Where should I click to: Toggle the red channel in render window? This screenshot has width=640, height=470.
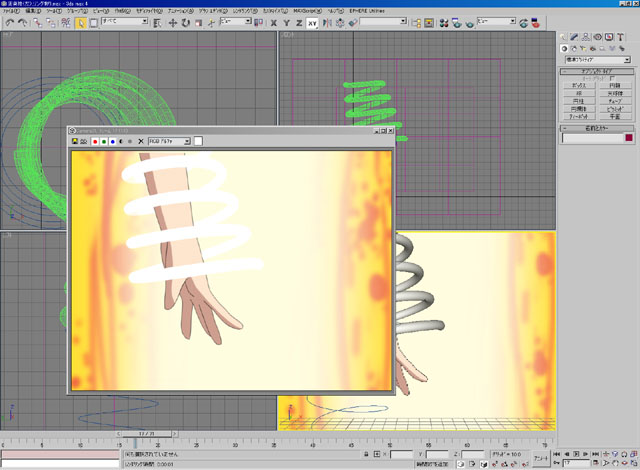pyautogui.click(x=95, y=141)
